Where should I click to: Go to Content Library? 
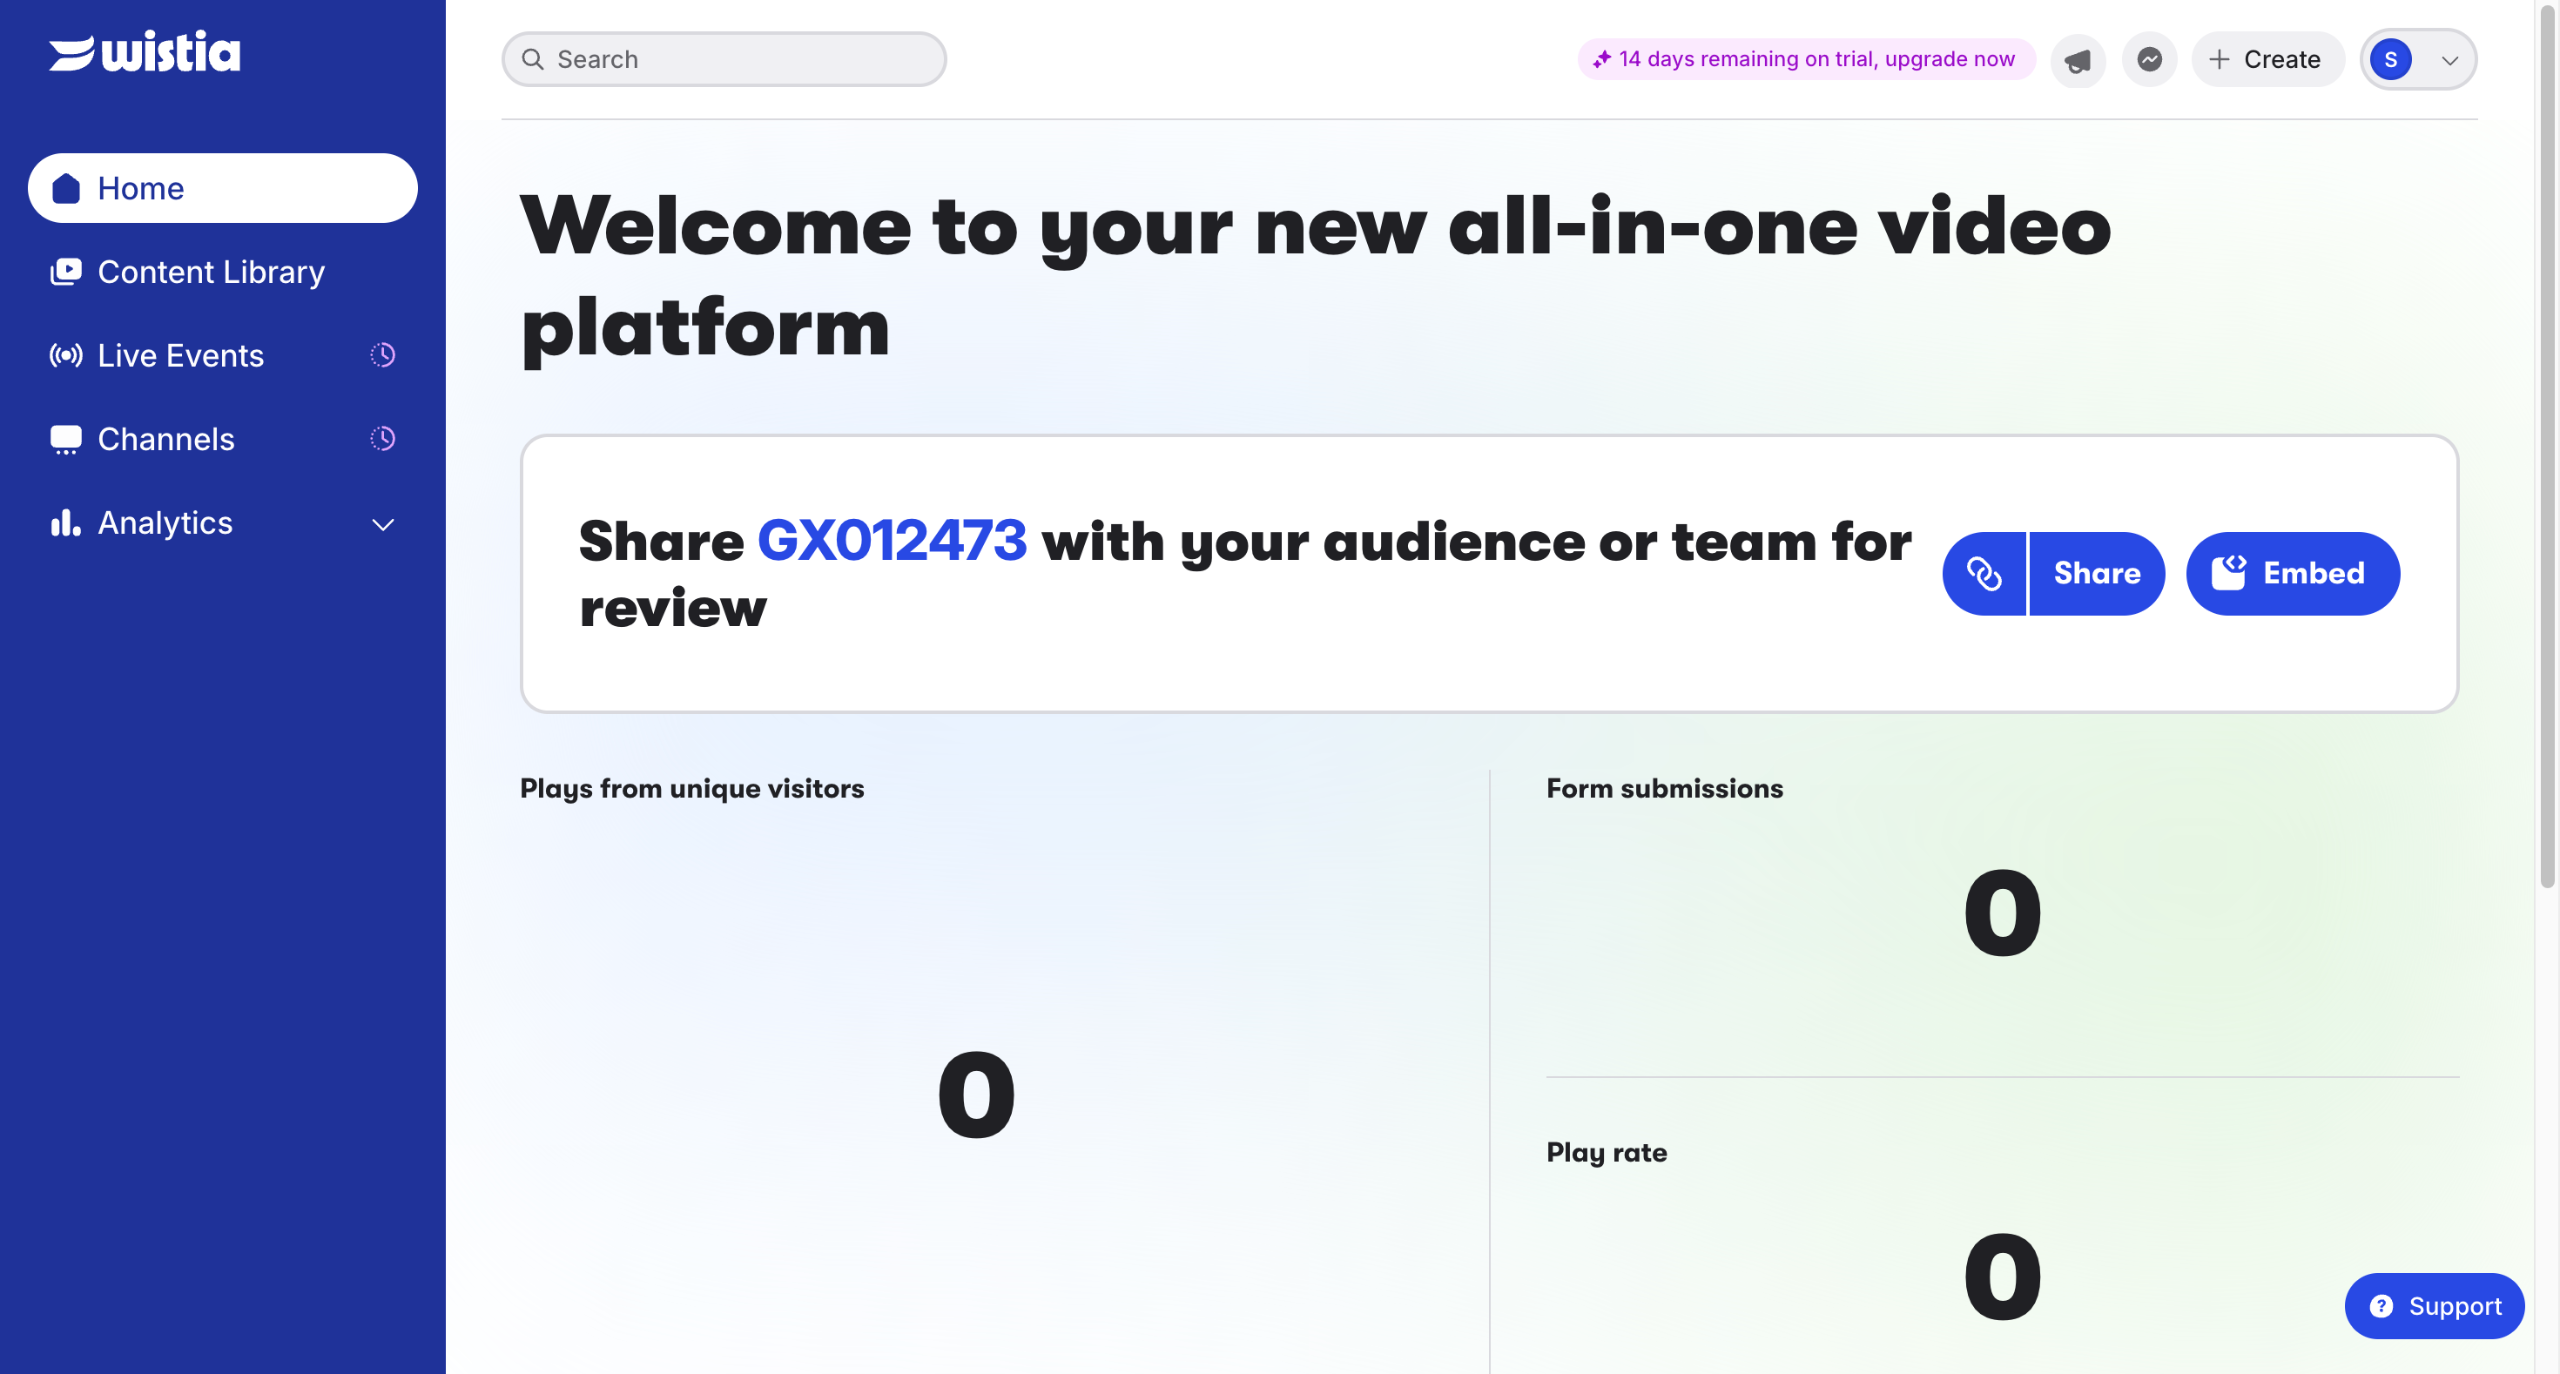(211, 272)
